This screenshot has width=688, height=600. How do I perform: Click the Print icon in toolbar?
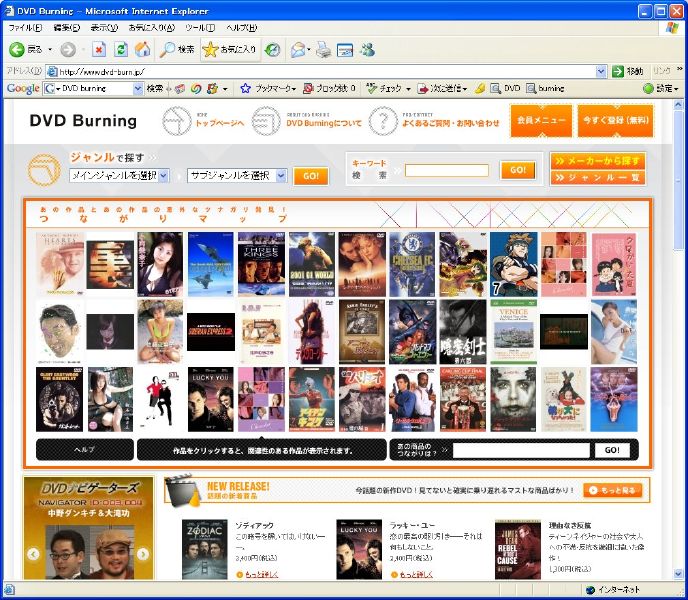coord(322,49)
